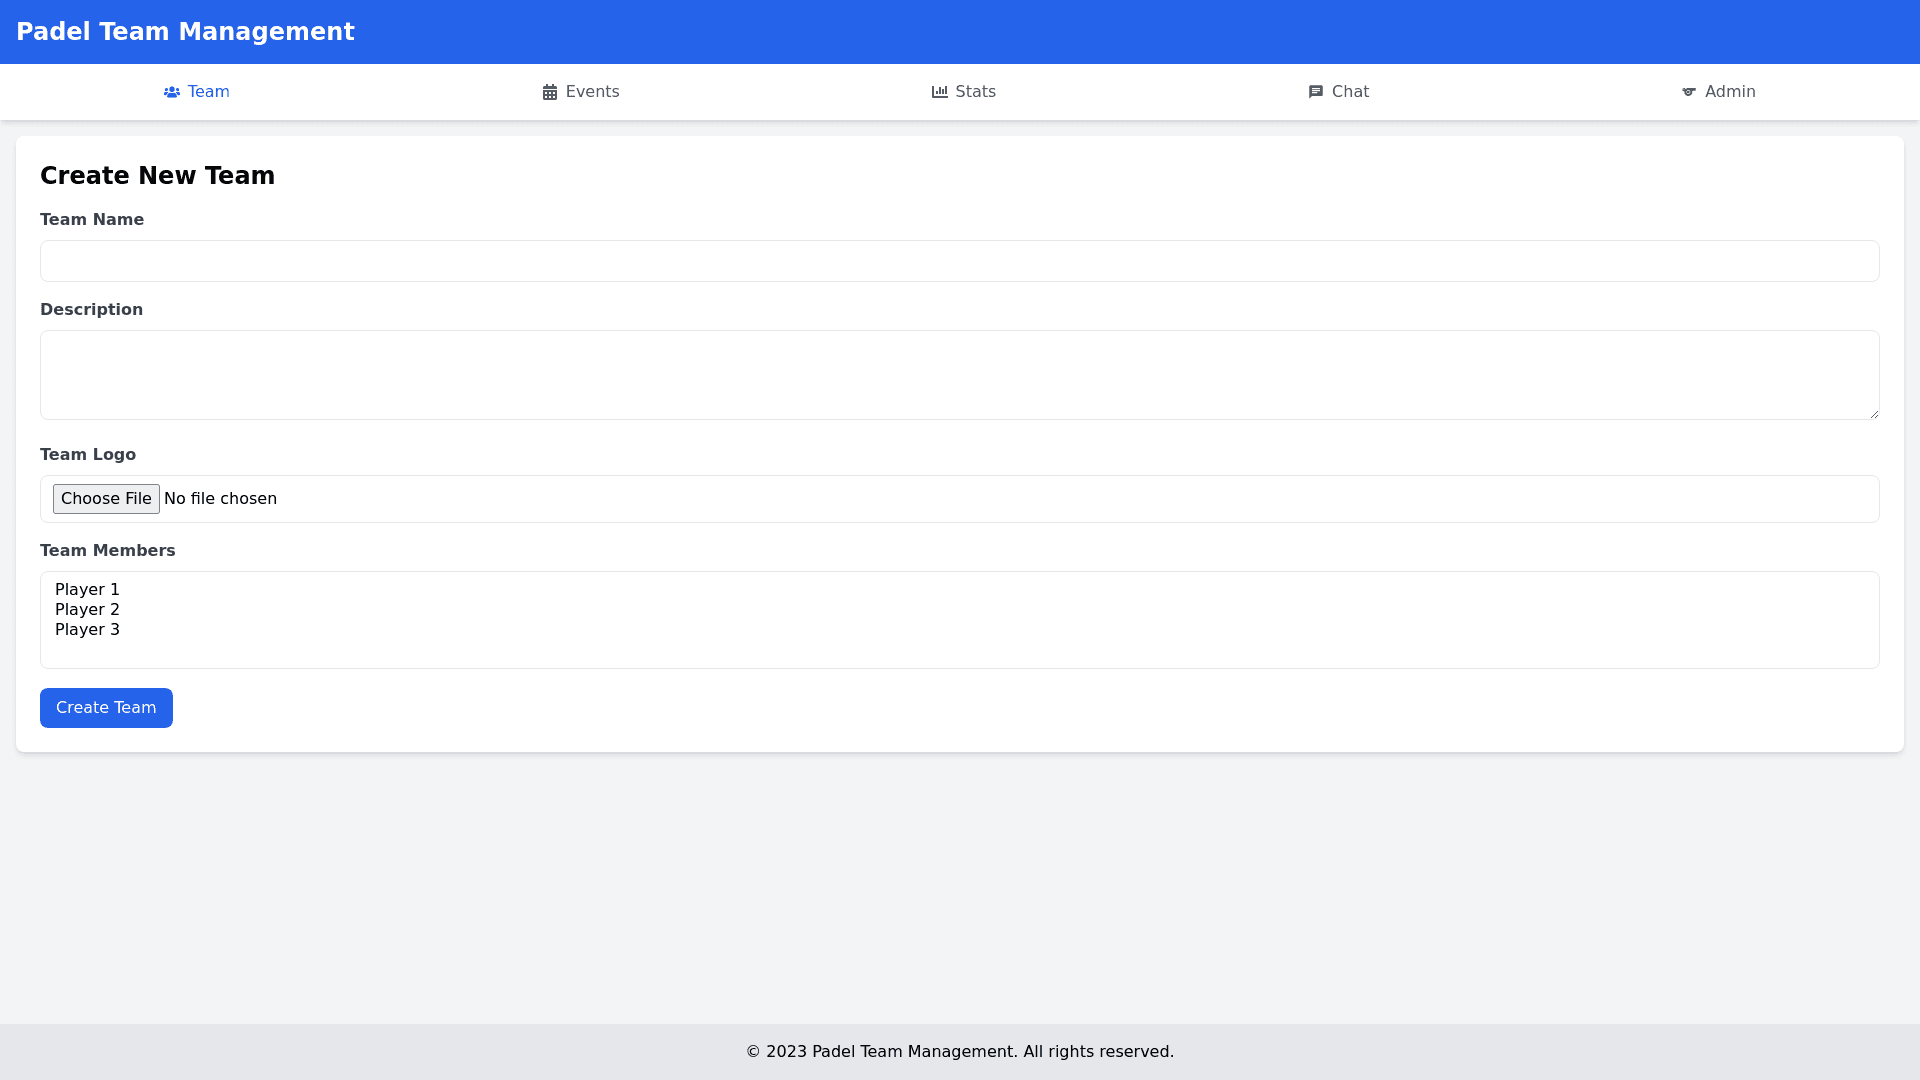The height and width of the screenshot is (1080, 1920).
Task: Focus the Team Name input field
Action: pos(960,261)
